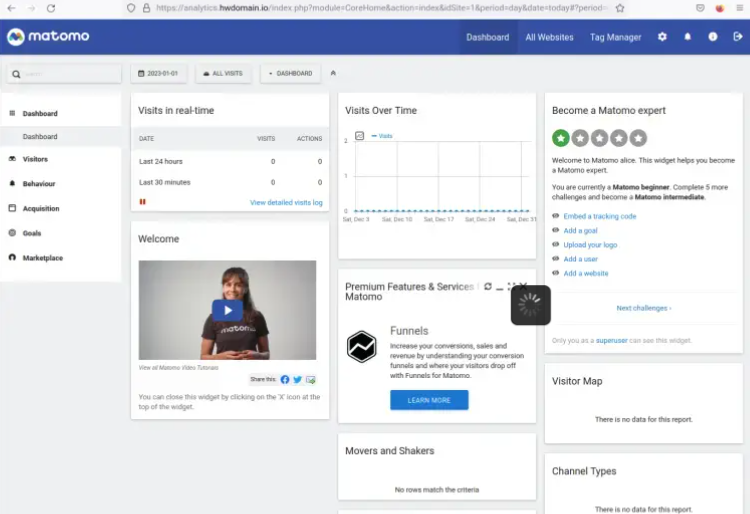Open View detailed visits log link
The width and height of the screenshot is (750, 514).
point(286,203)
